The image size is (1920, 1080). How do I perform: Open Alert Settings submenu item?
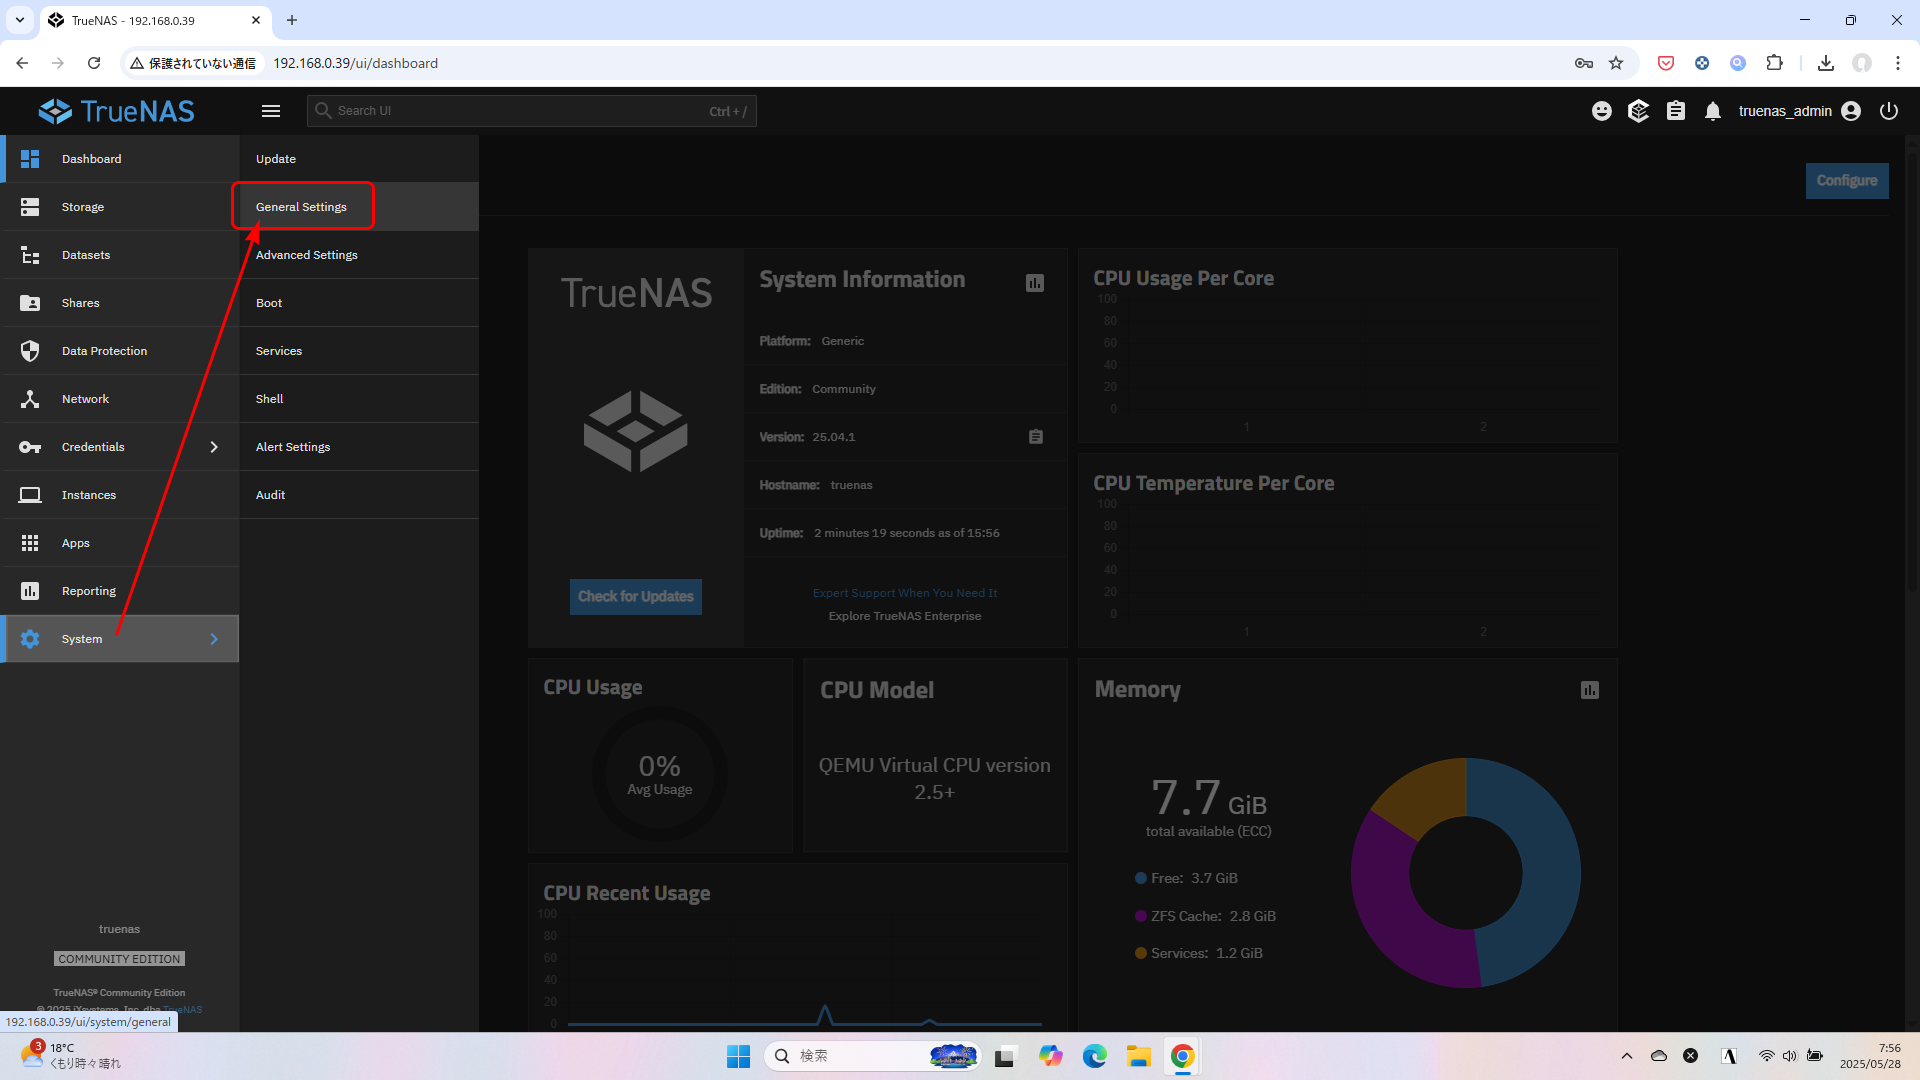(x=359, y=447)
